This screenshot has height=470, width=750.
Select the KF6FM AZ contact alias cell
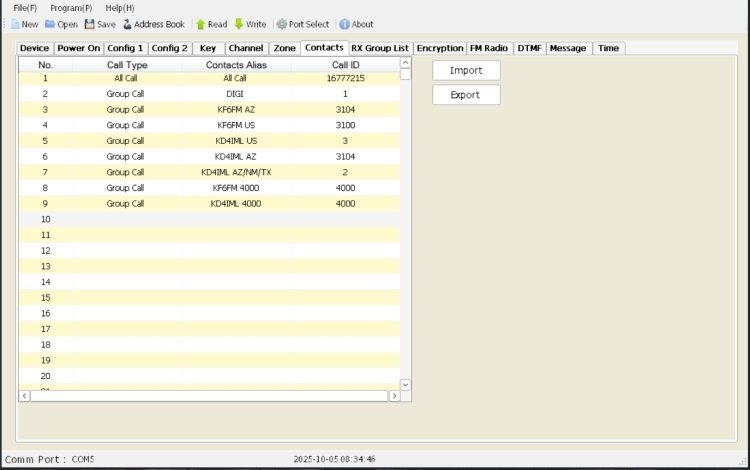[235, 109]
